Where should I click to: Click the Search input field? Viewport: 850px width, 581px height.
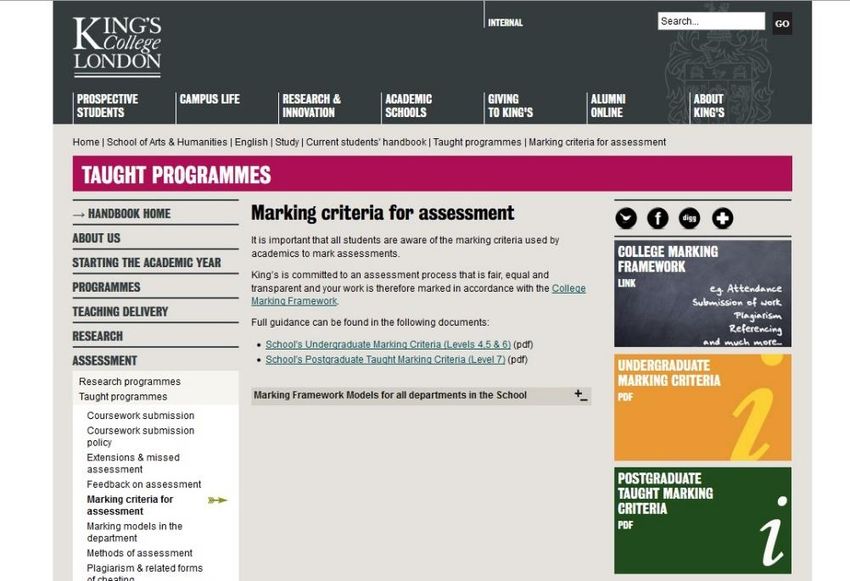point(711,21)
